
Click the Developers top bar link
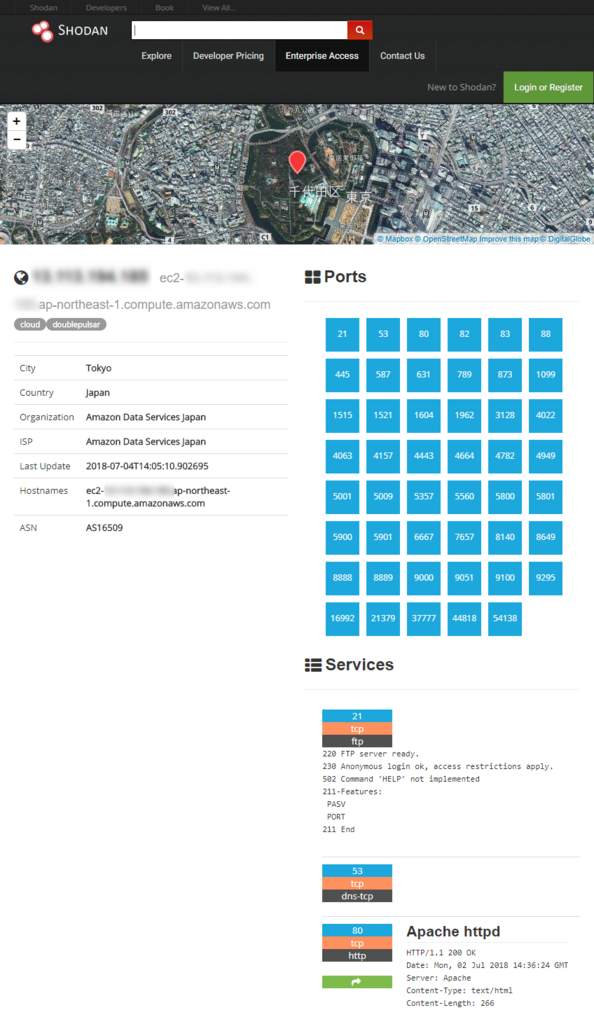[106, 8]
